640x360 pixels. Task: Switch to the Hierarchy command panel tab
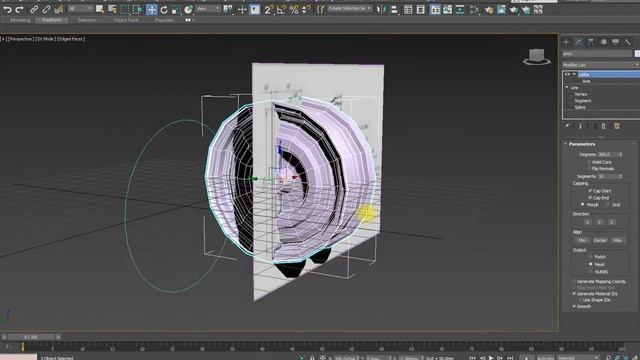[x=591, y=42]
